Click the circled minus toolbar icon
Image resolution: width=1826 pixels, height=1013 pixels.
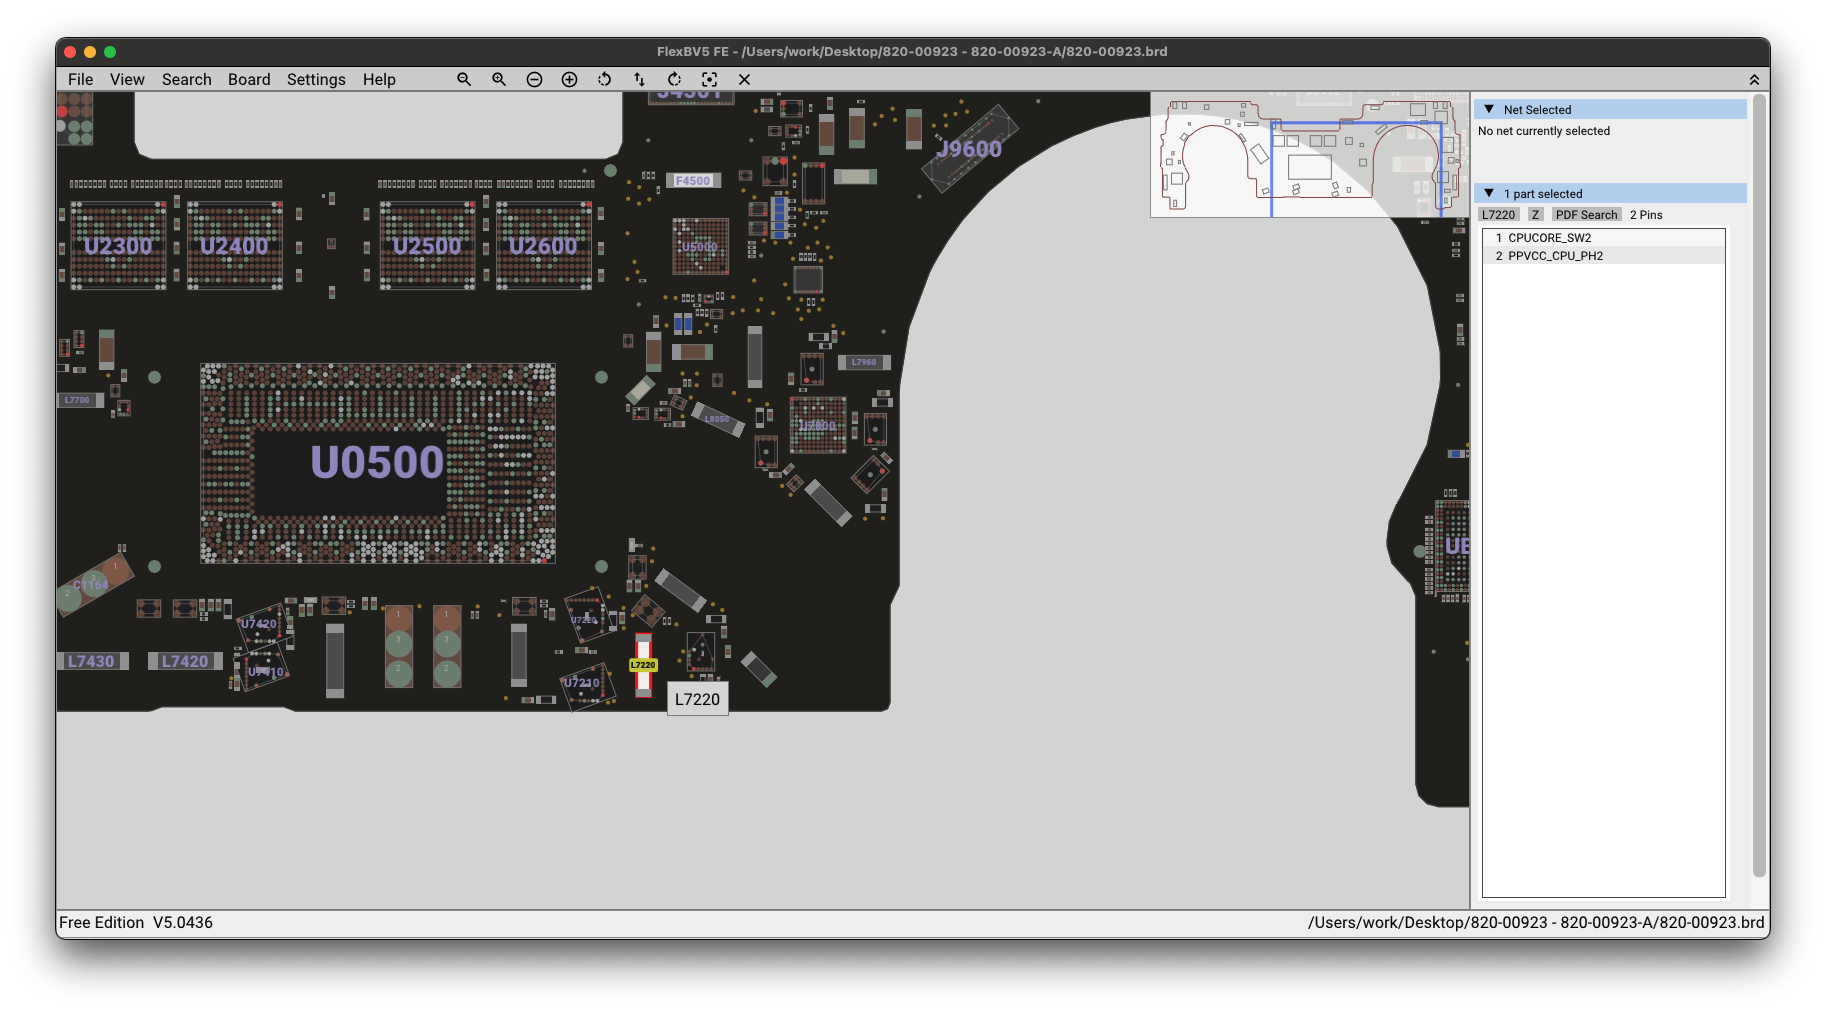tap(534, 79)
